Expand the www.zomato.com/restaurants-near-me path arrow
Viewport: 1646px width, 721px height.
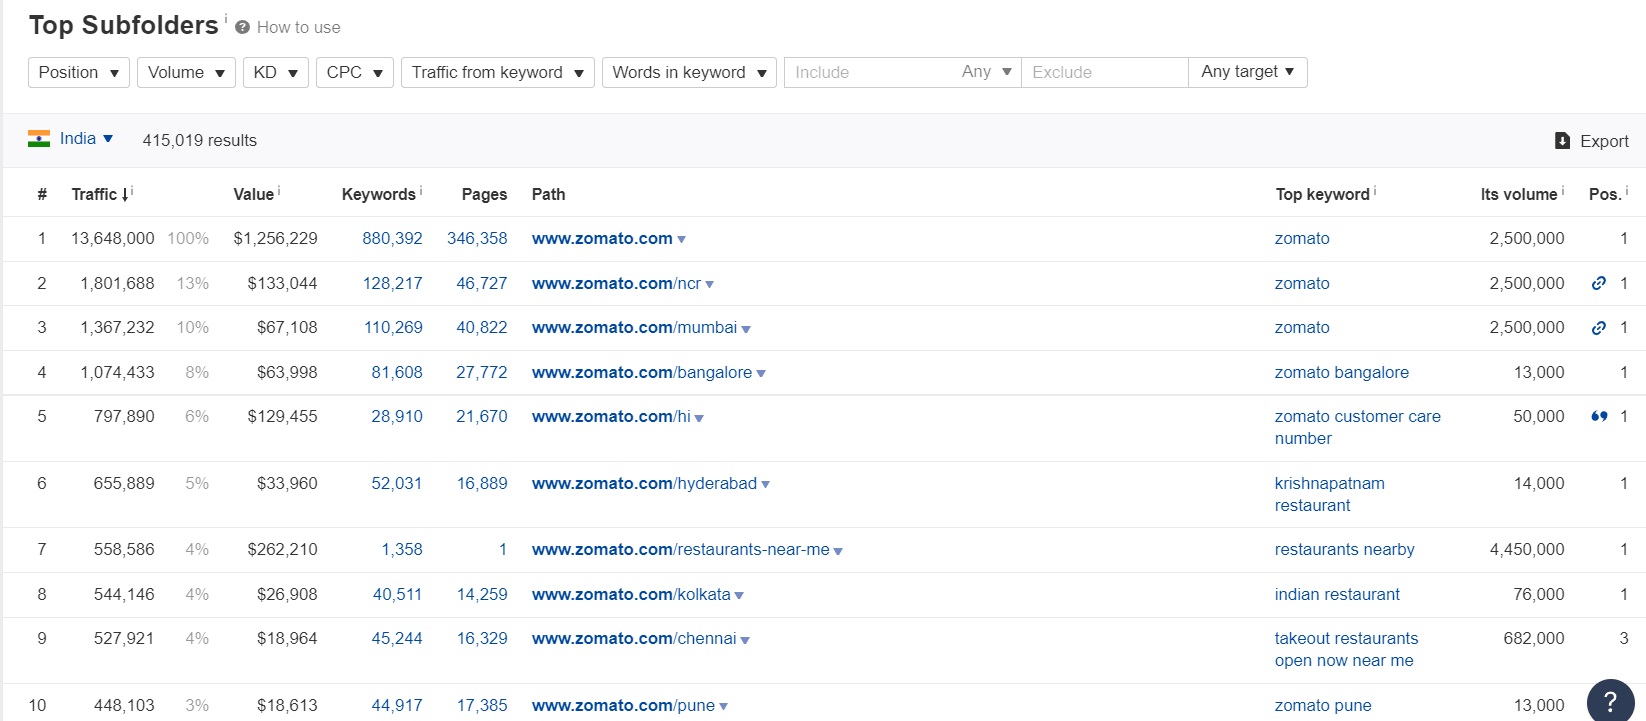[x=838, y=551]
